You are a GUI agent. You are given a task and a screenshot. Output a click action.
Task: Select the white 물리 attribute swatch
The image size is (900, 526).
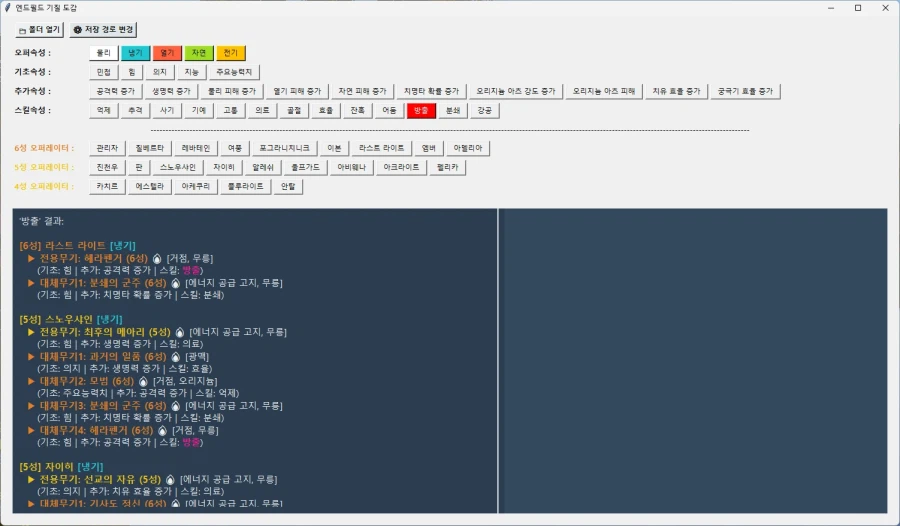point(103,53)
